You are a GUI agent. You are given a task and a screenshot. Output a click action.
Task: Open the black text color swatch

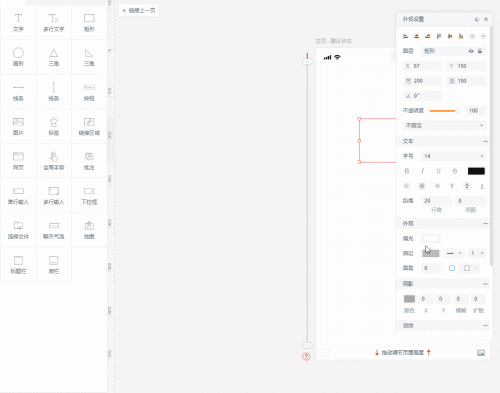[x=476, y=171]
